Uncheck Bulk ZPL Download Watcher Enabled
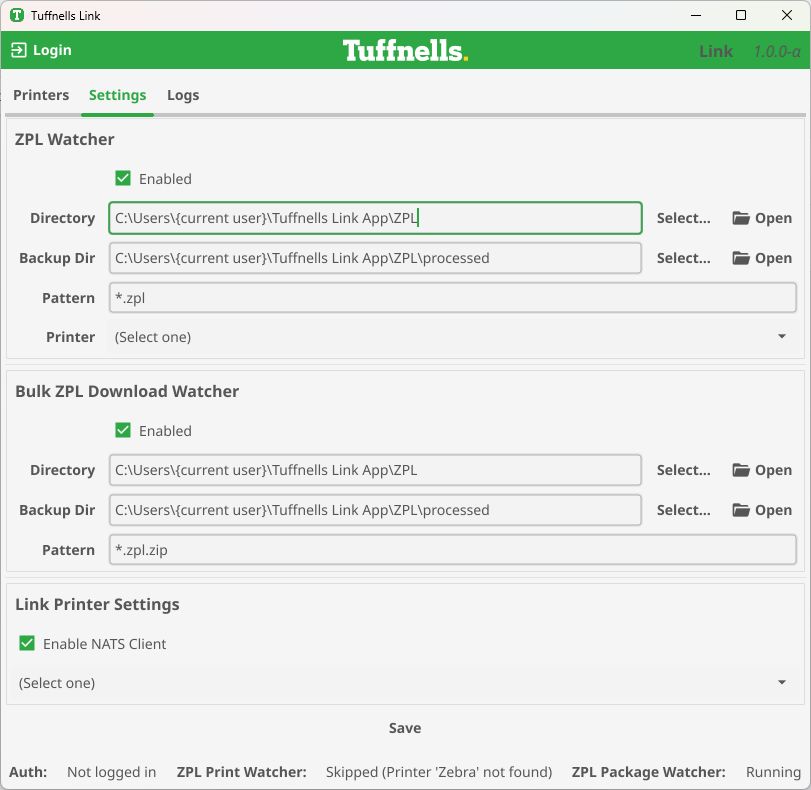This screenshot has height=790, width=811. pyautogui.click(x=123, y=431)
